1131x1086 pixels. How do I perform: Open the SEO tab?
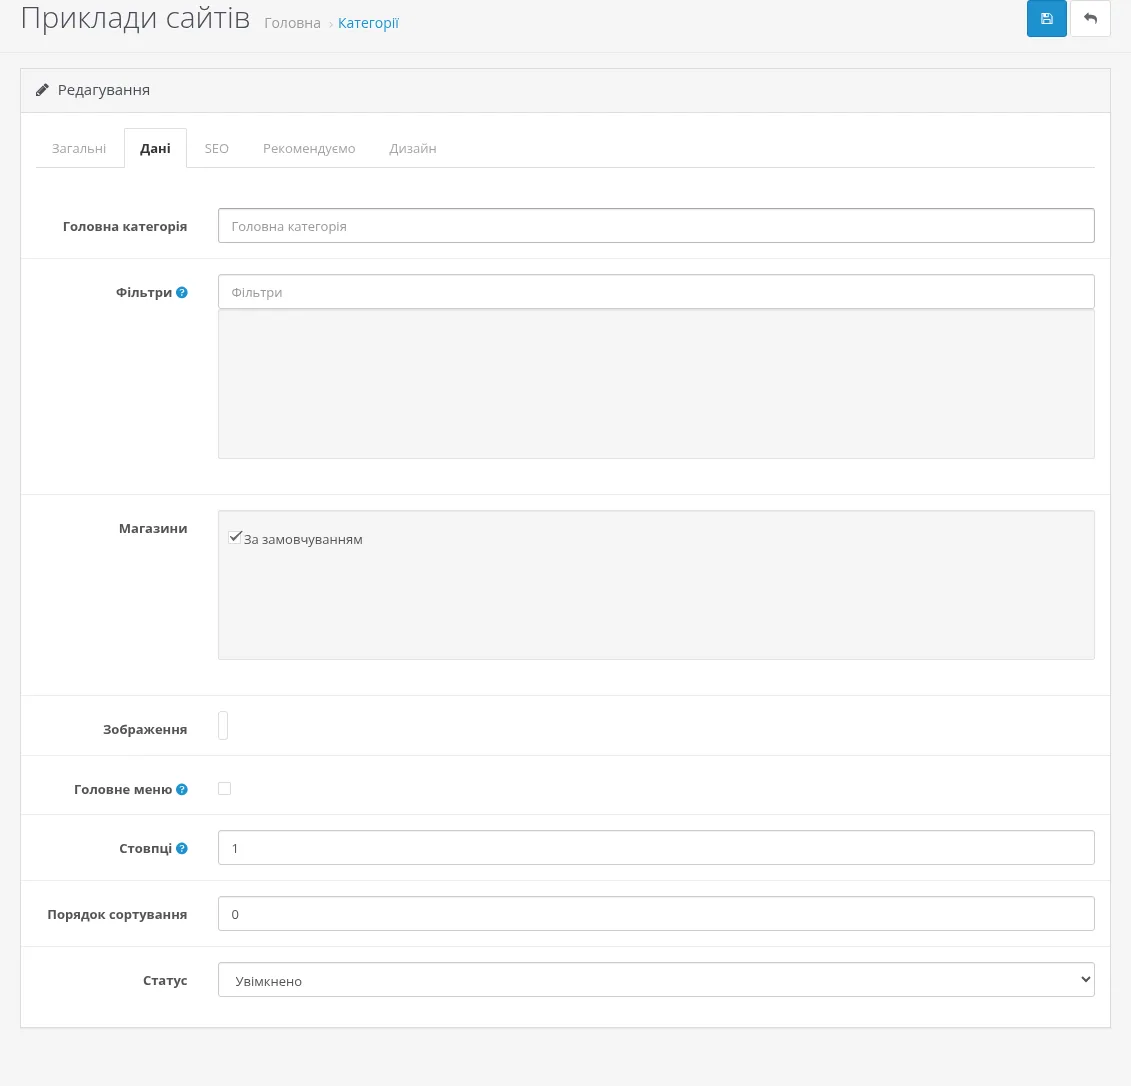coord(216,149)
